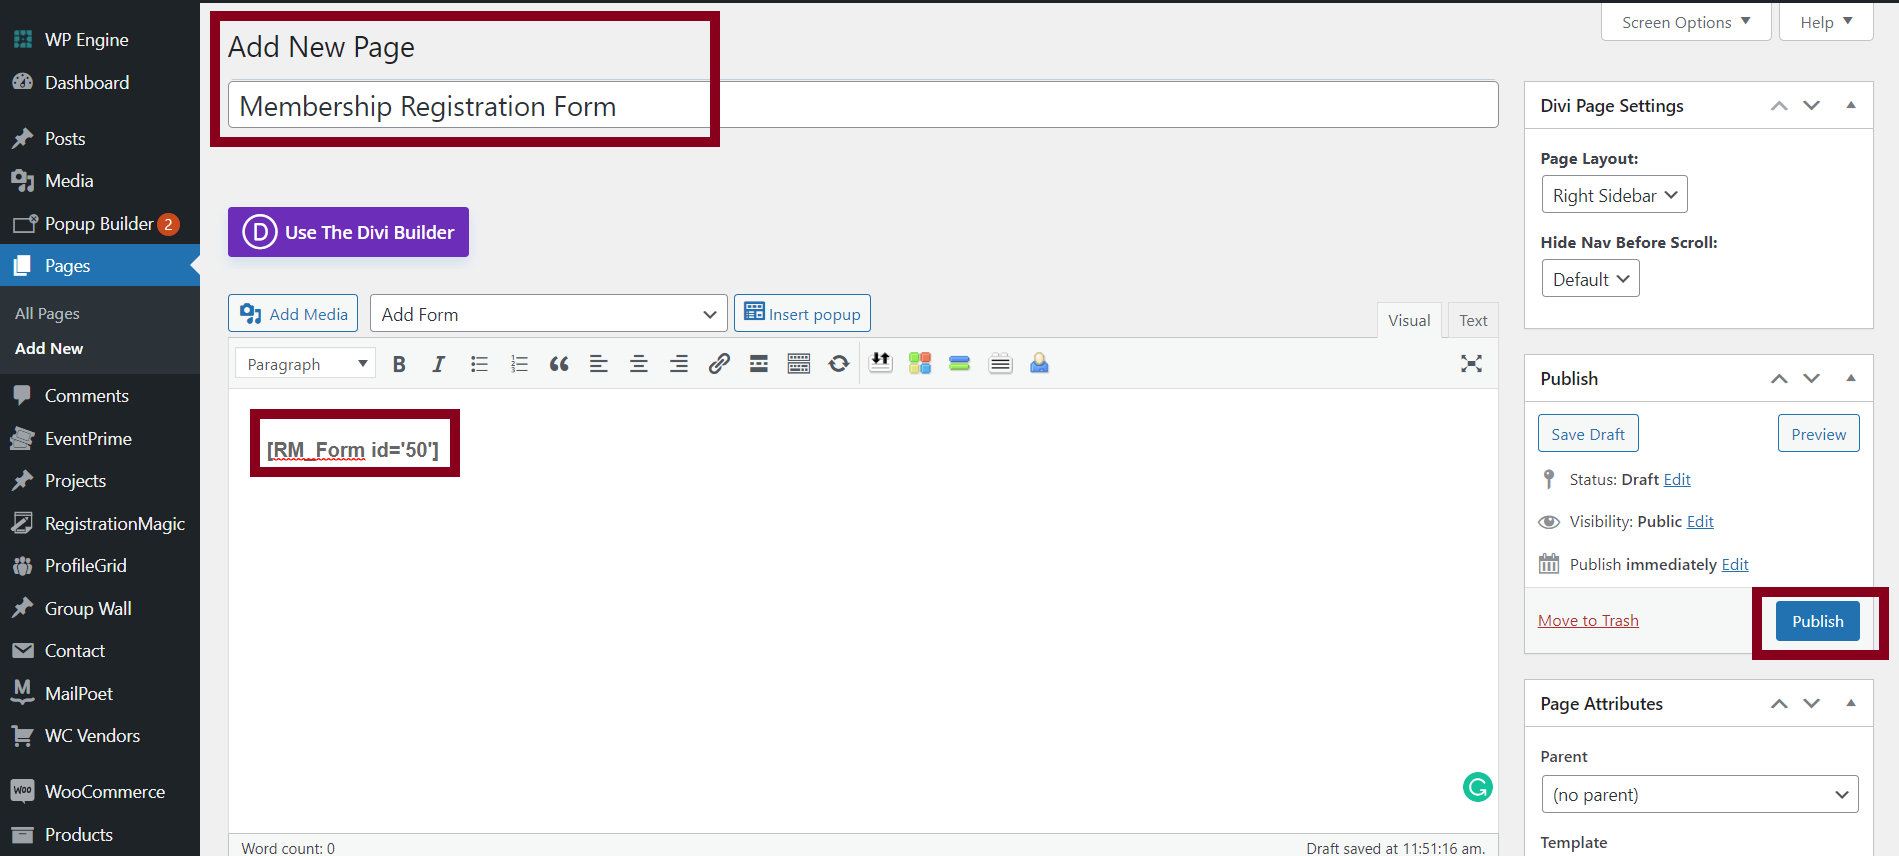1899x856 pixels.
Task: Enter distraction-free fullscreen mode
Action: tap(1471, 364)
